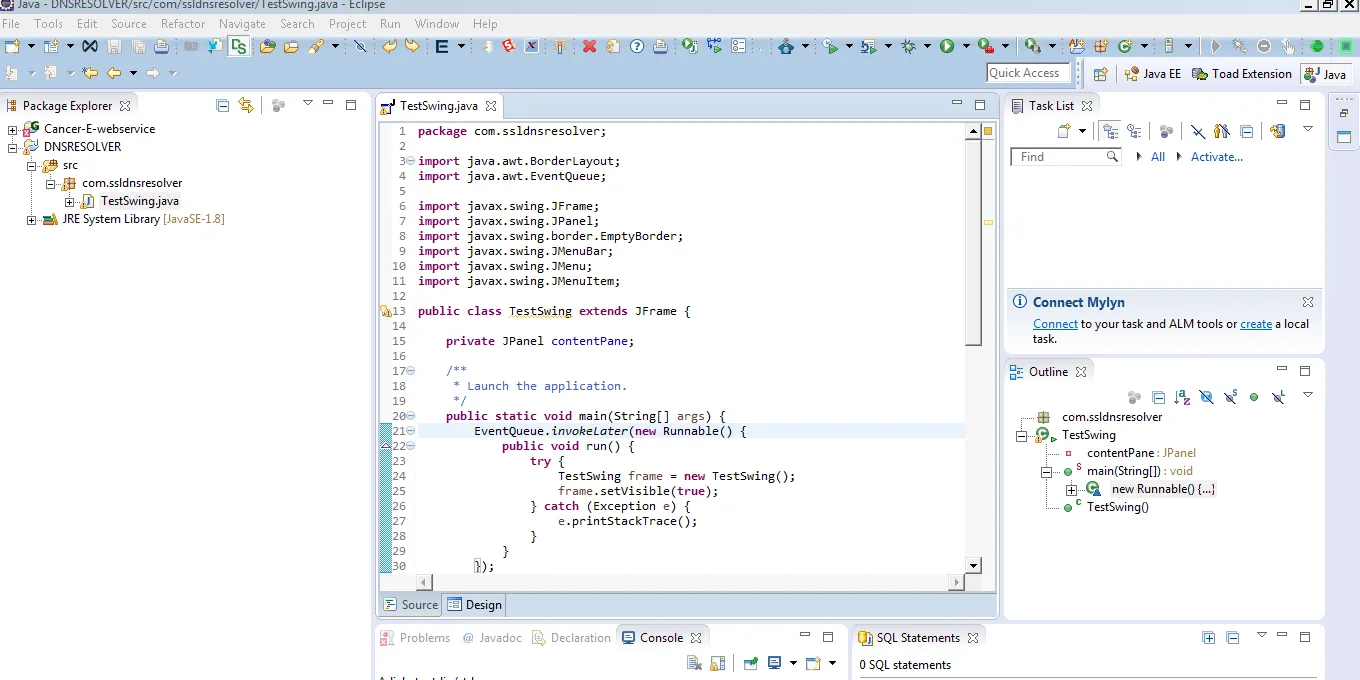This screenshot has height=680, width=1360.
Task: Click the green Run button in toolbar
Action: click(946, 46)
